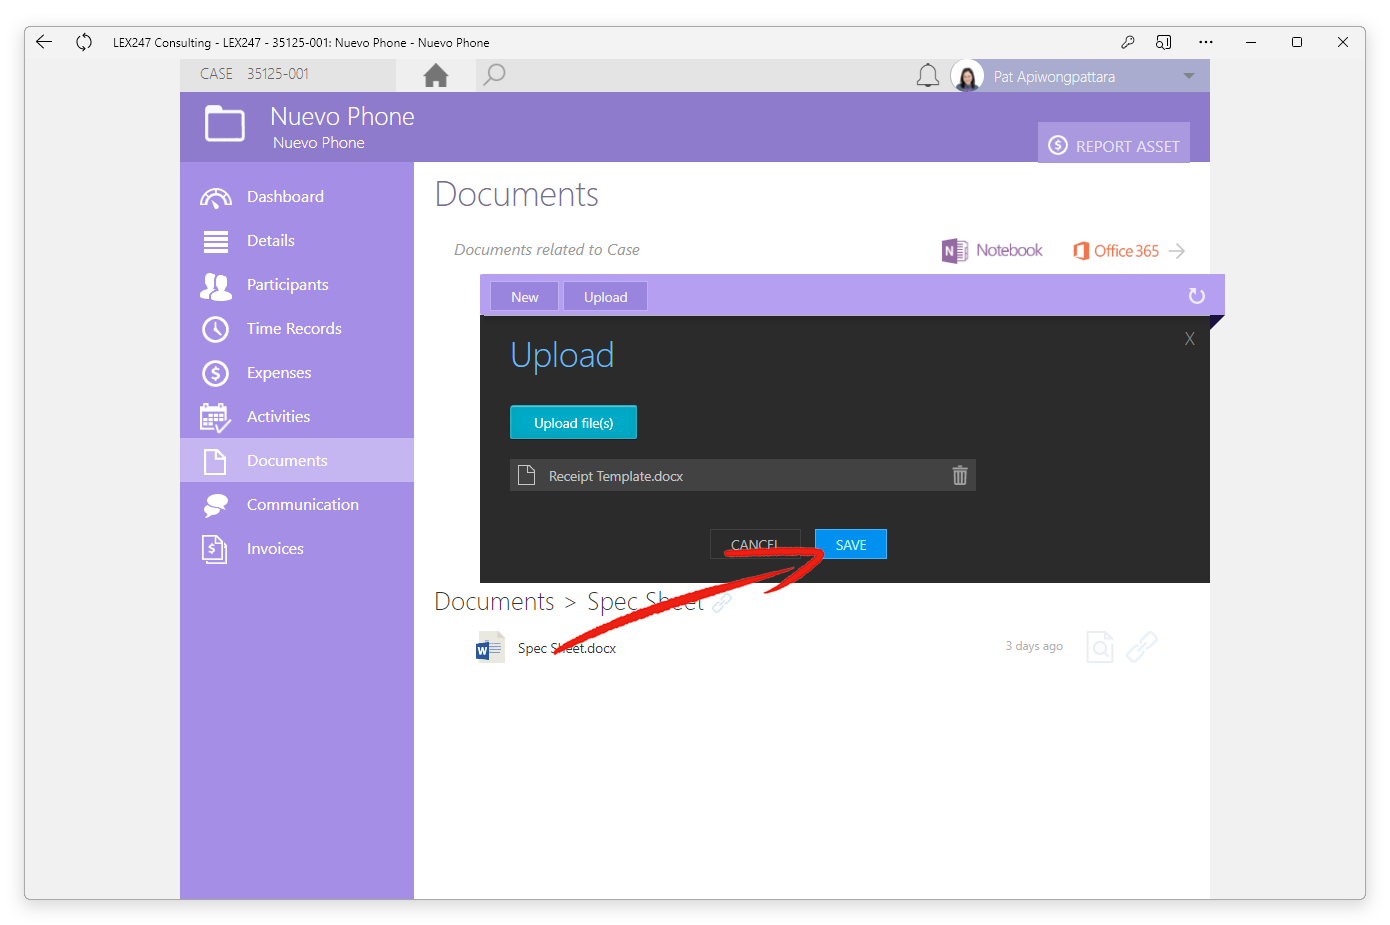Image resolution: width=1390 pixels, height=925 pixels.
Task: Copy link icon next to Spec Sheet breadcrumb
Action: (x=722, y=602)
